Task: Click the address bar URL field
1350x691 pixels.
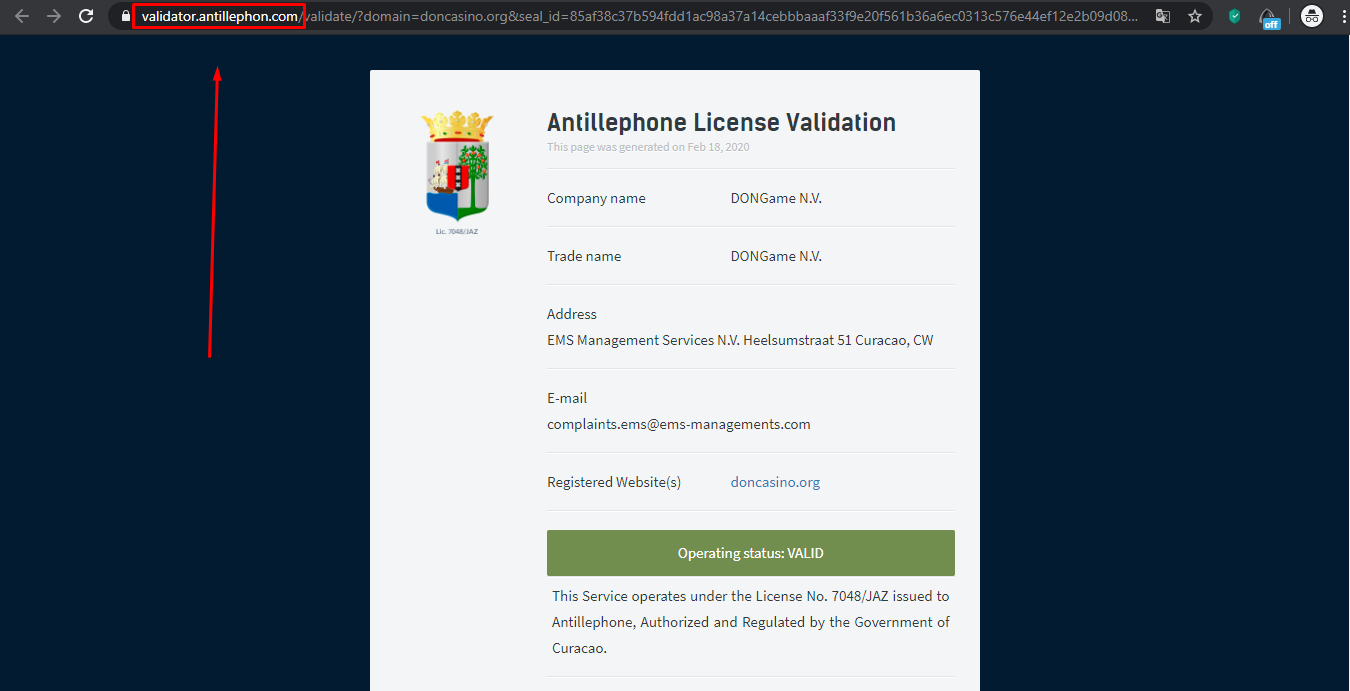Action: coord(640,16)
